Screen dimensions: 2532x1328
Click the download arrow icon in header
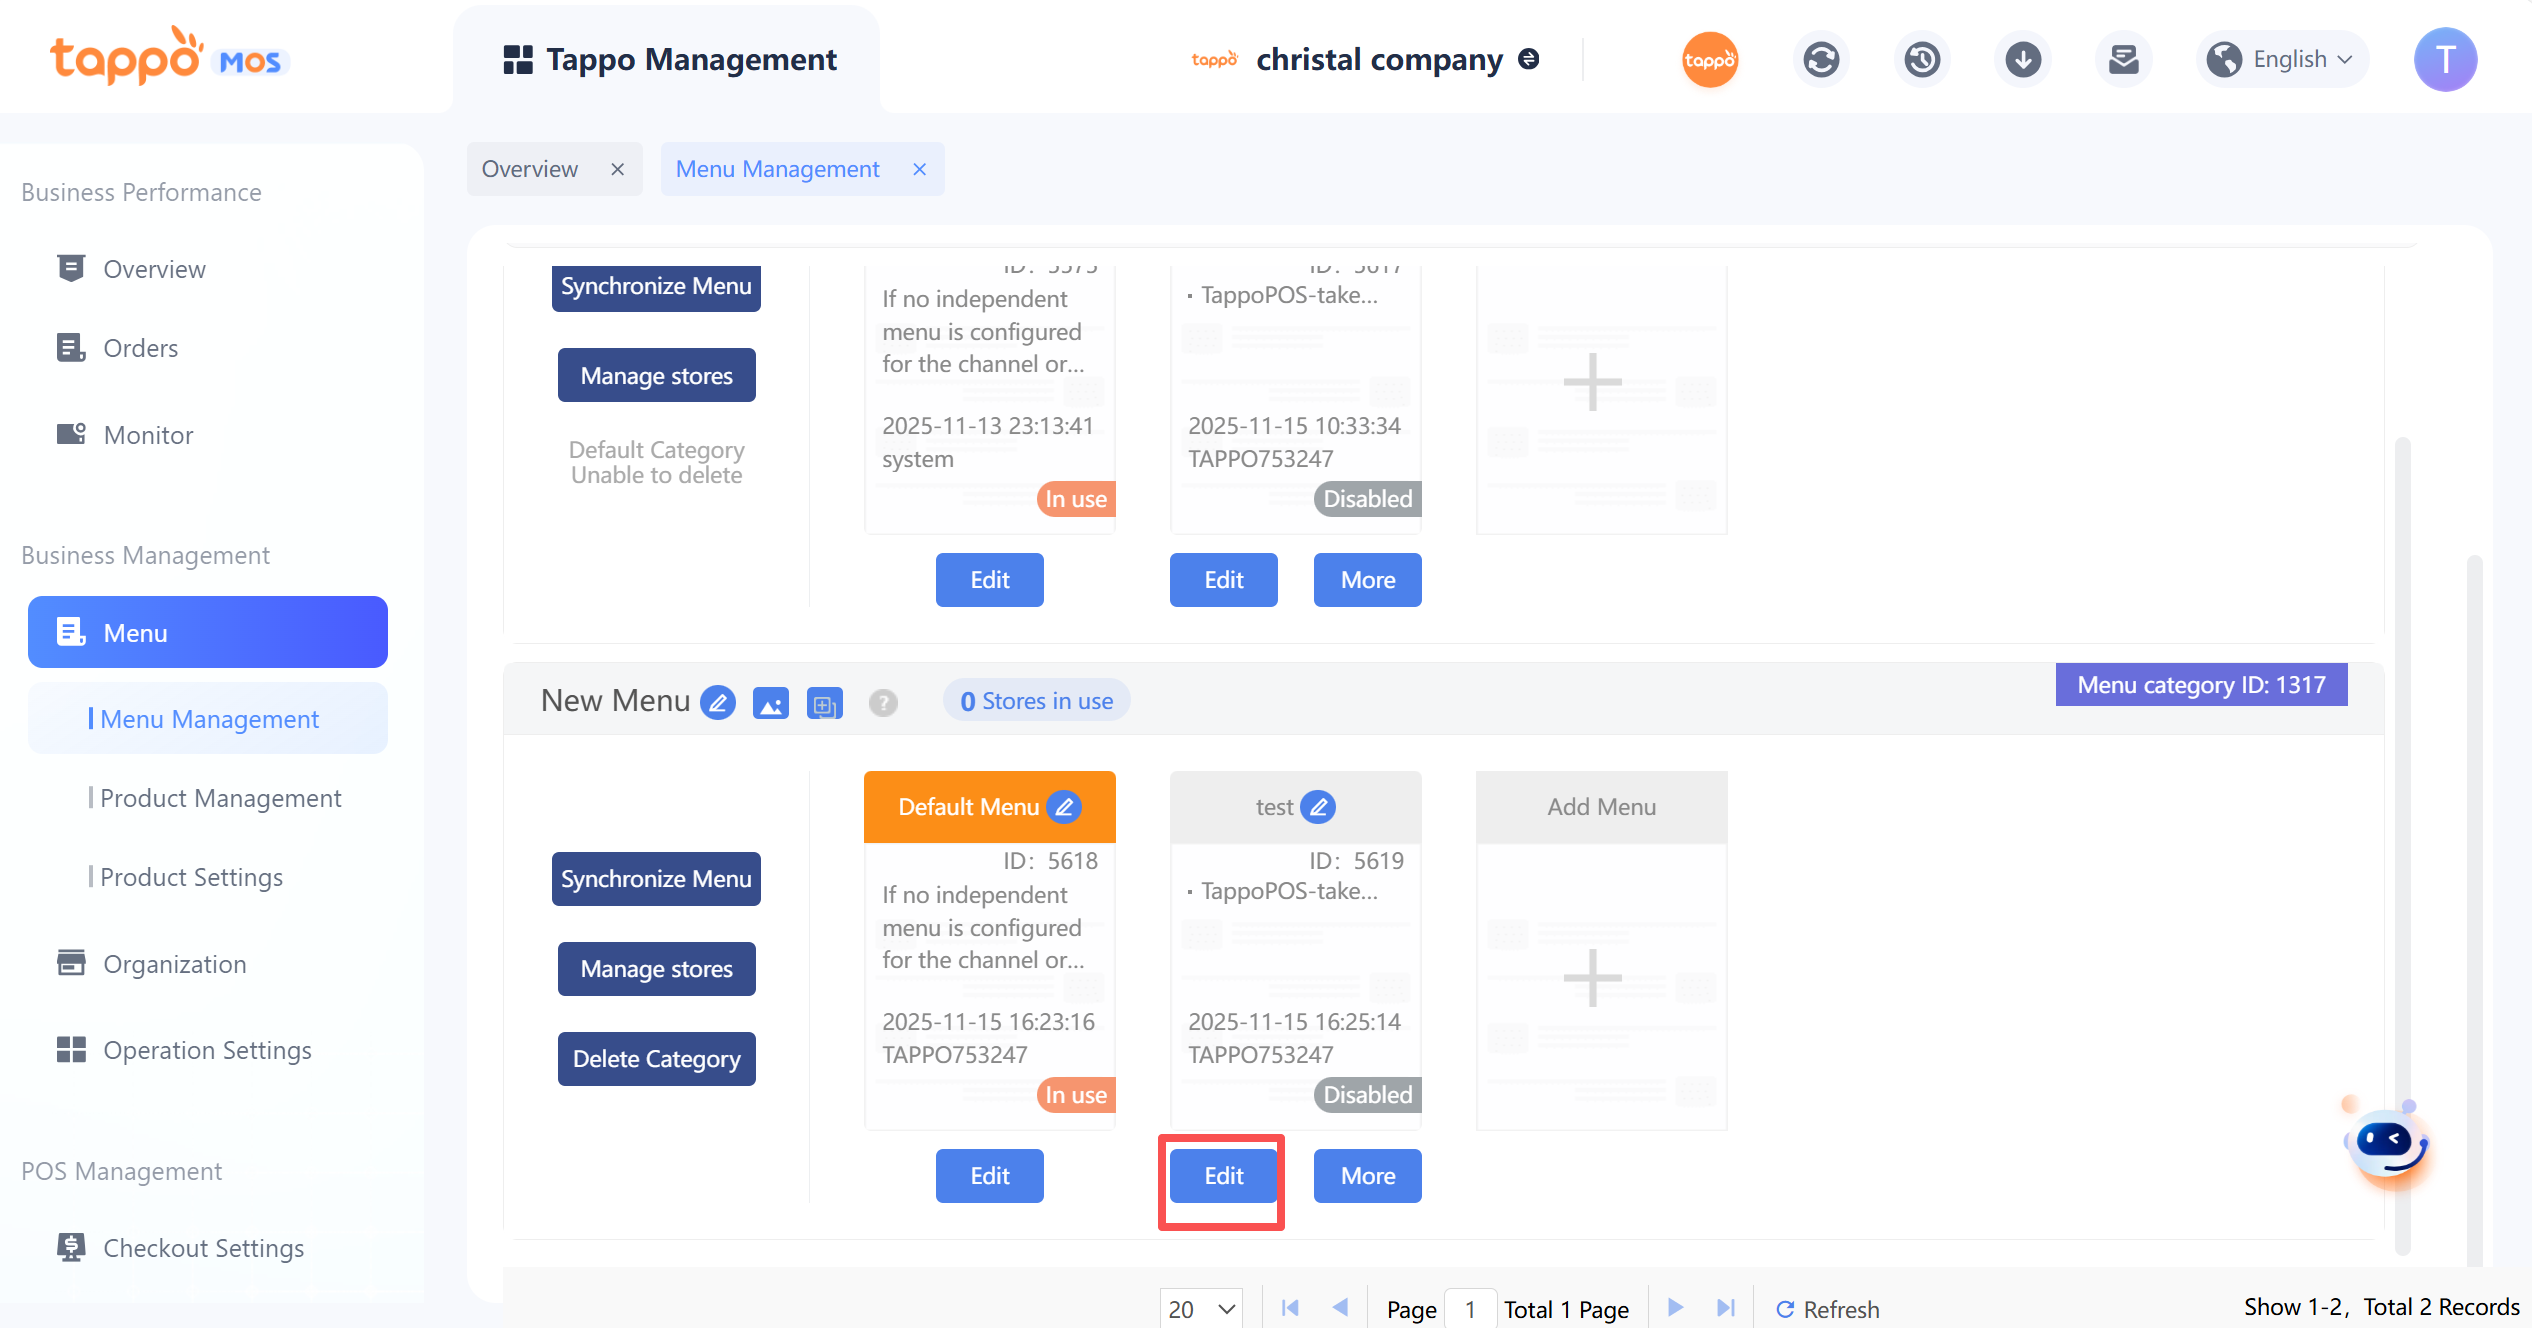pos(2023,60)
